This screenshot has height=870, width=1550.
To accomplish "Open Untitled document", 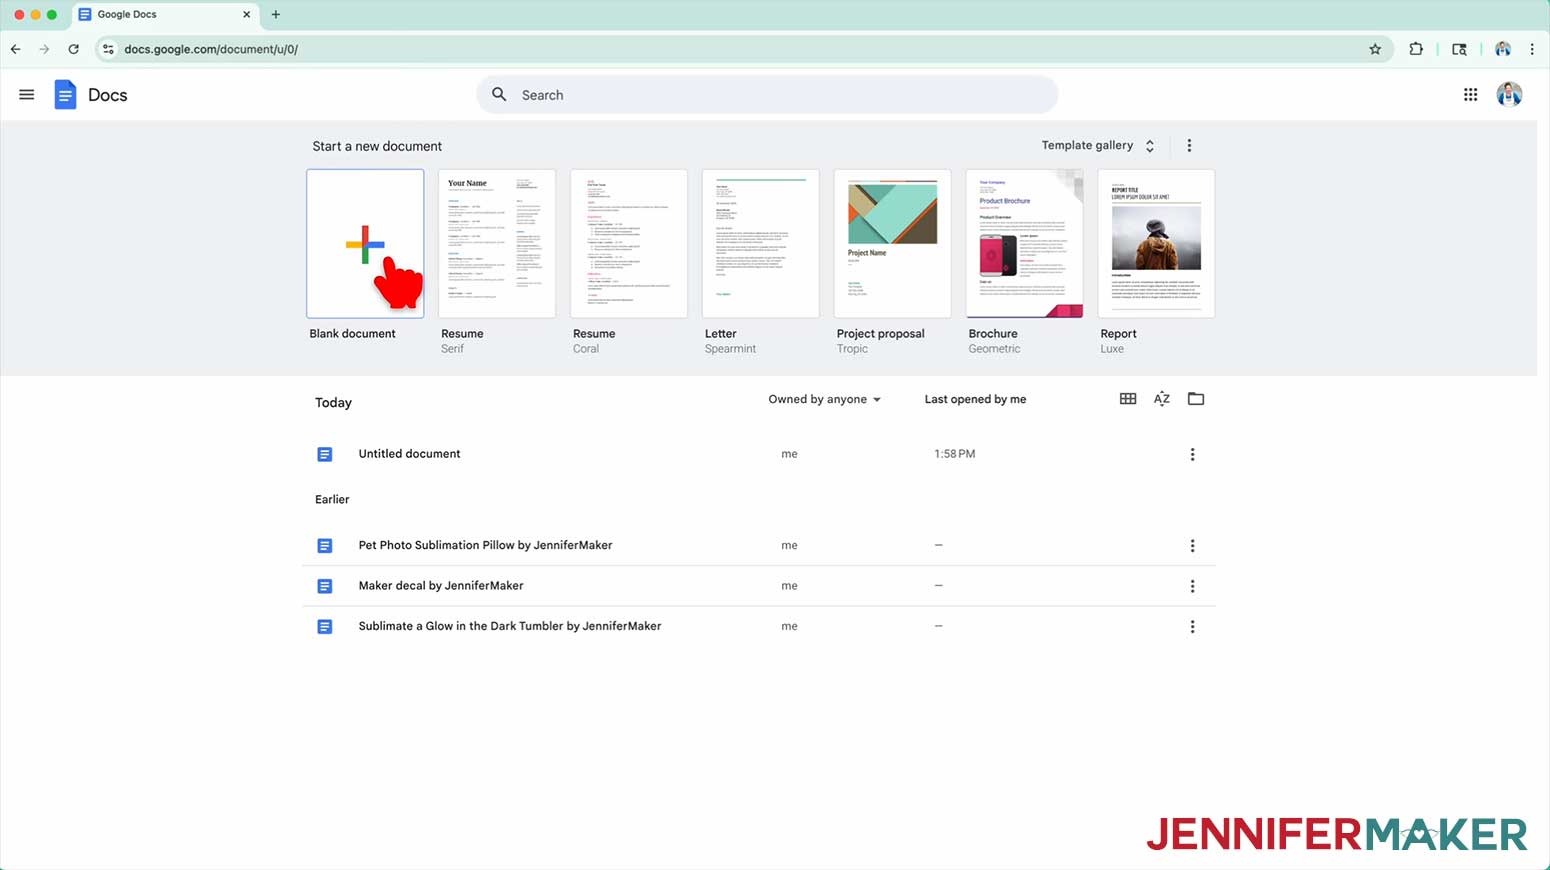I will [x=410, y=454].
